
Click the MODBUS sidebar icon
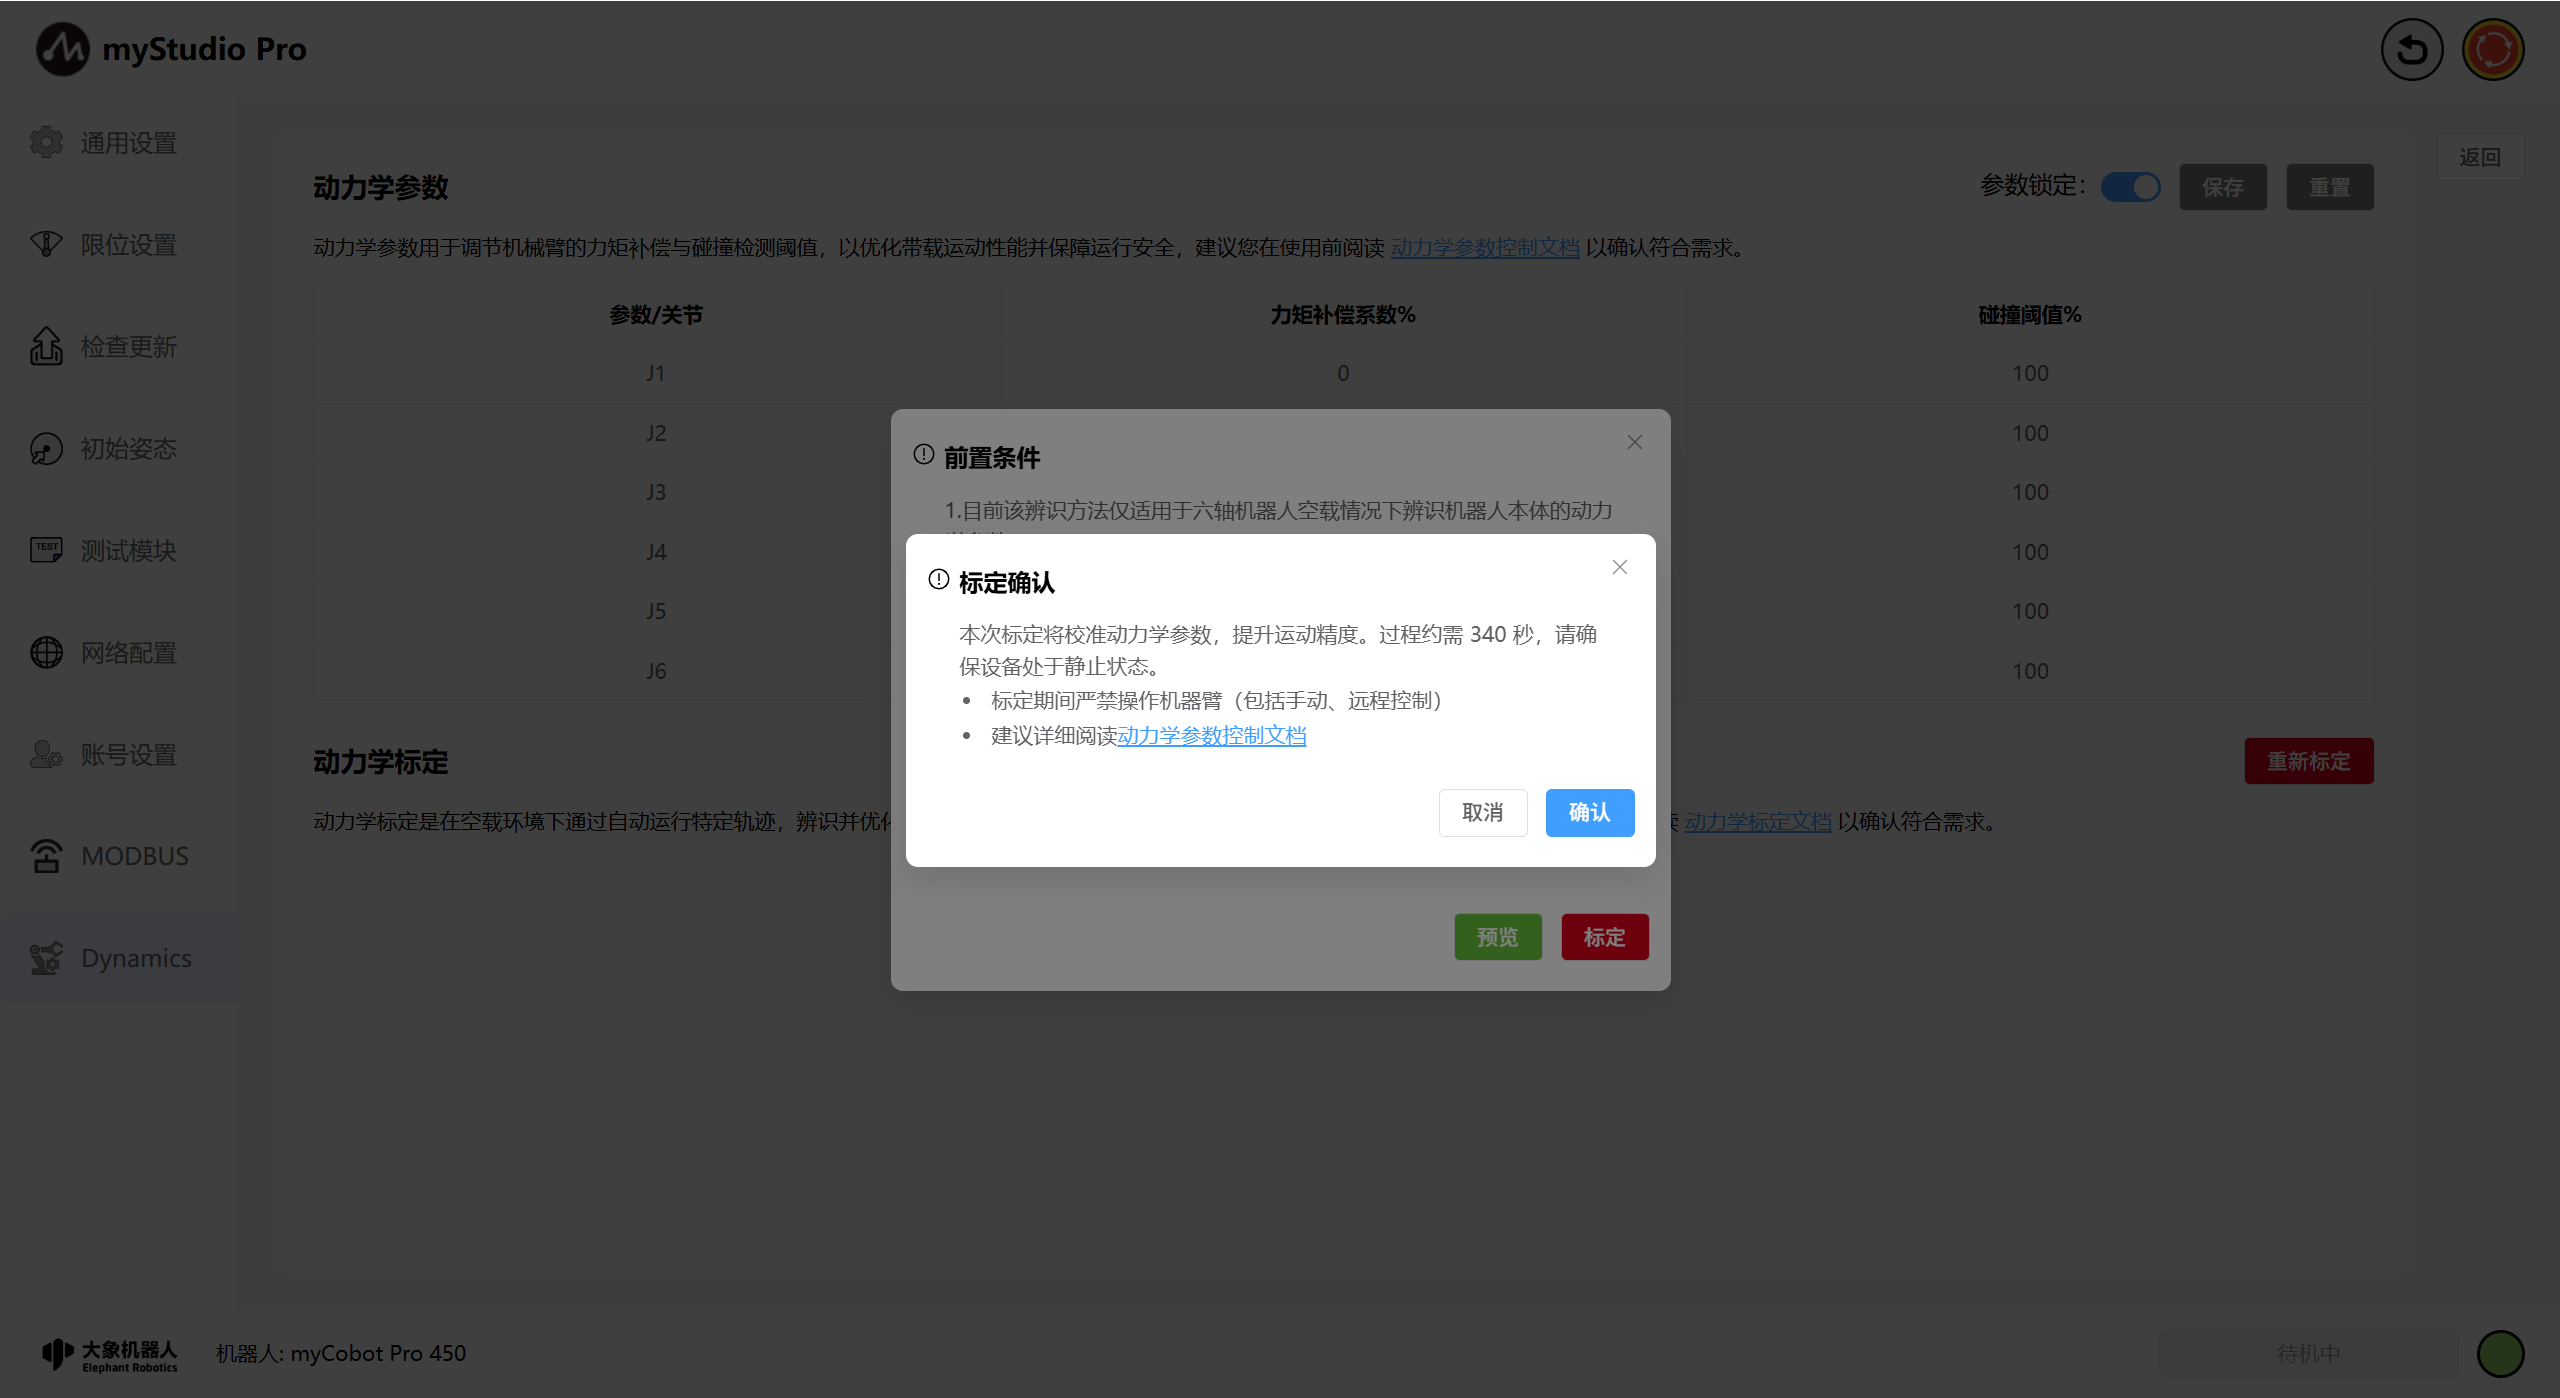click(46, 856)
